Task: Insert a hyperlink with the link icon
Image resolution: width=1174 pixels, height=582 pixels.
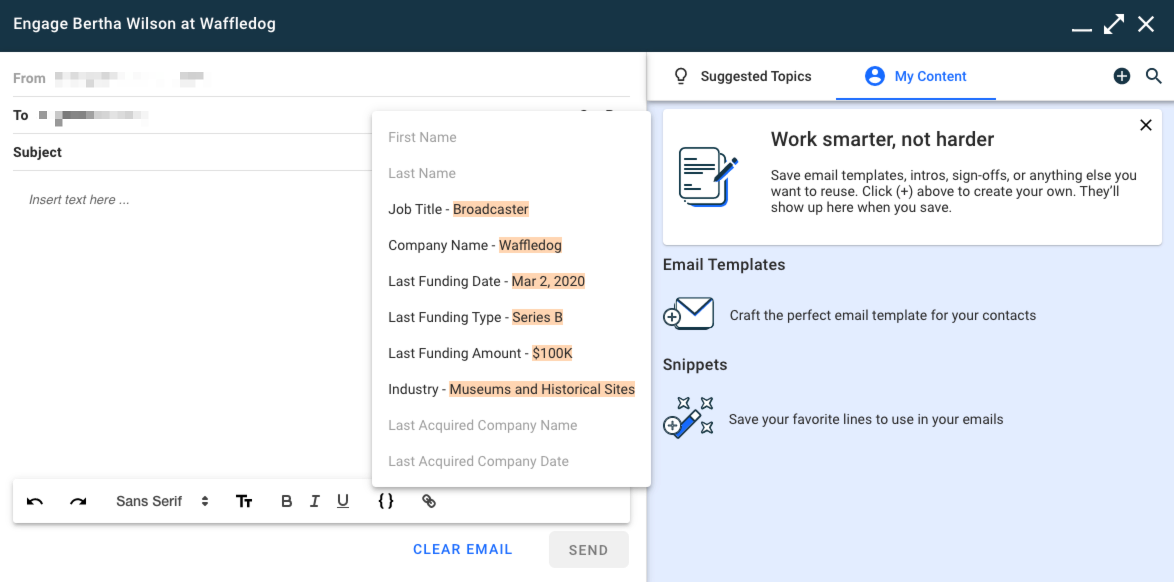Action: point(429,501)
